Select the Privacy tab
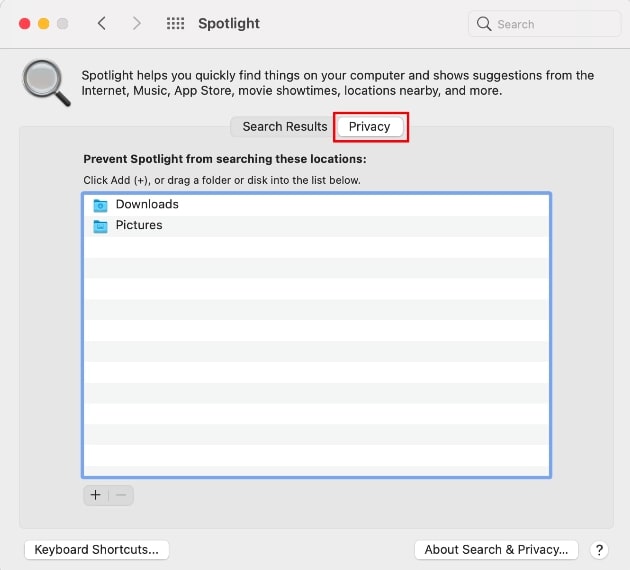Screen dimensions: 630x570 coord(370,127)
